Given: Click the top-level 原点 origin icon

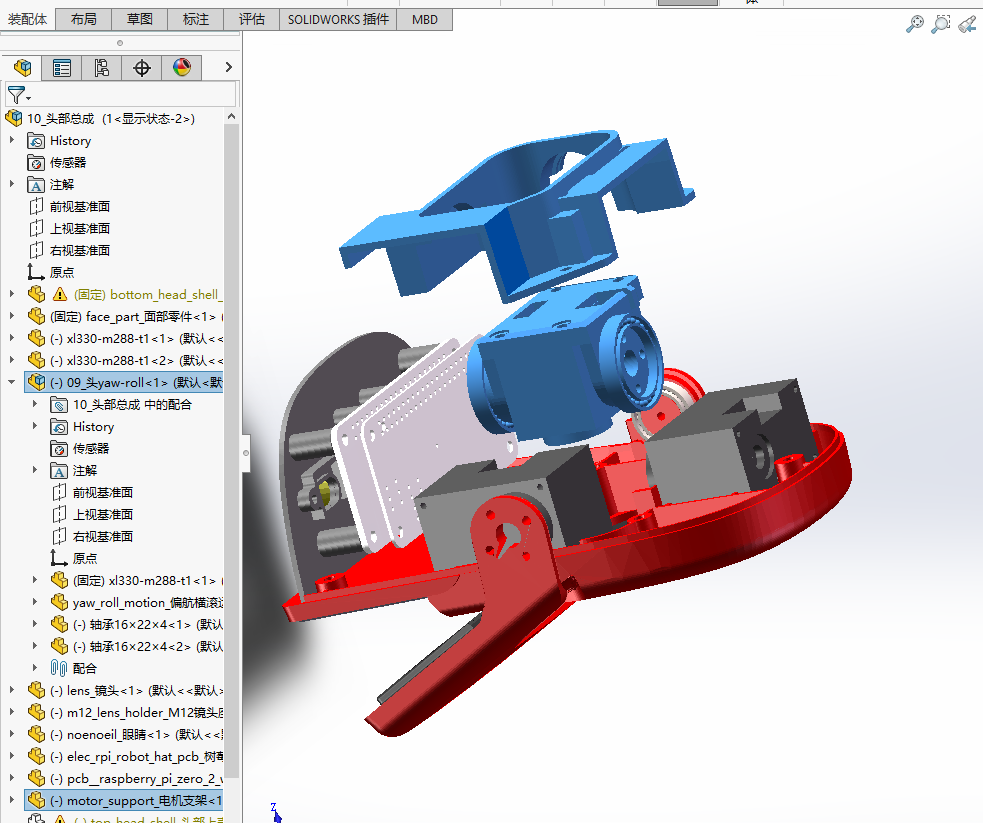Looking at the screenshot, I should tap(36, 272).
